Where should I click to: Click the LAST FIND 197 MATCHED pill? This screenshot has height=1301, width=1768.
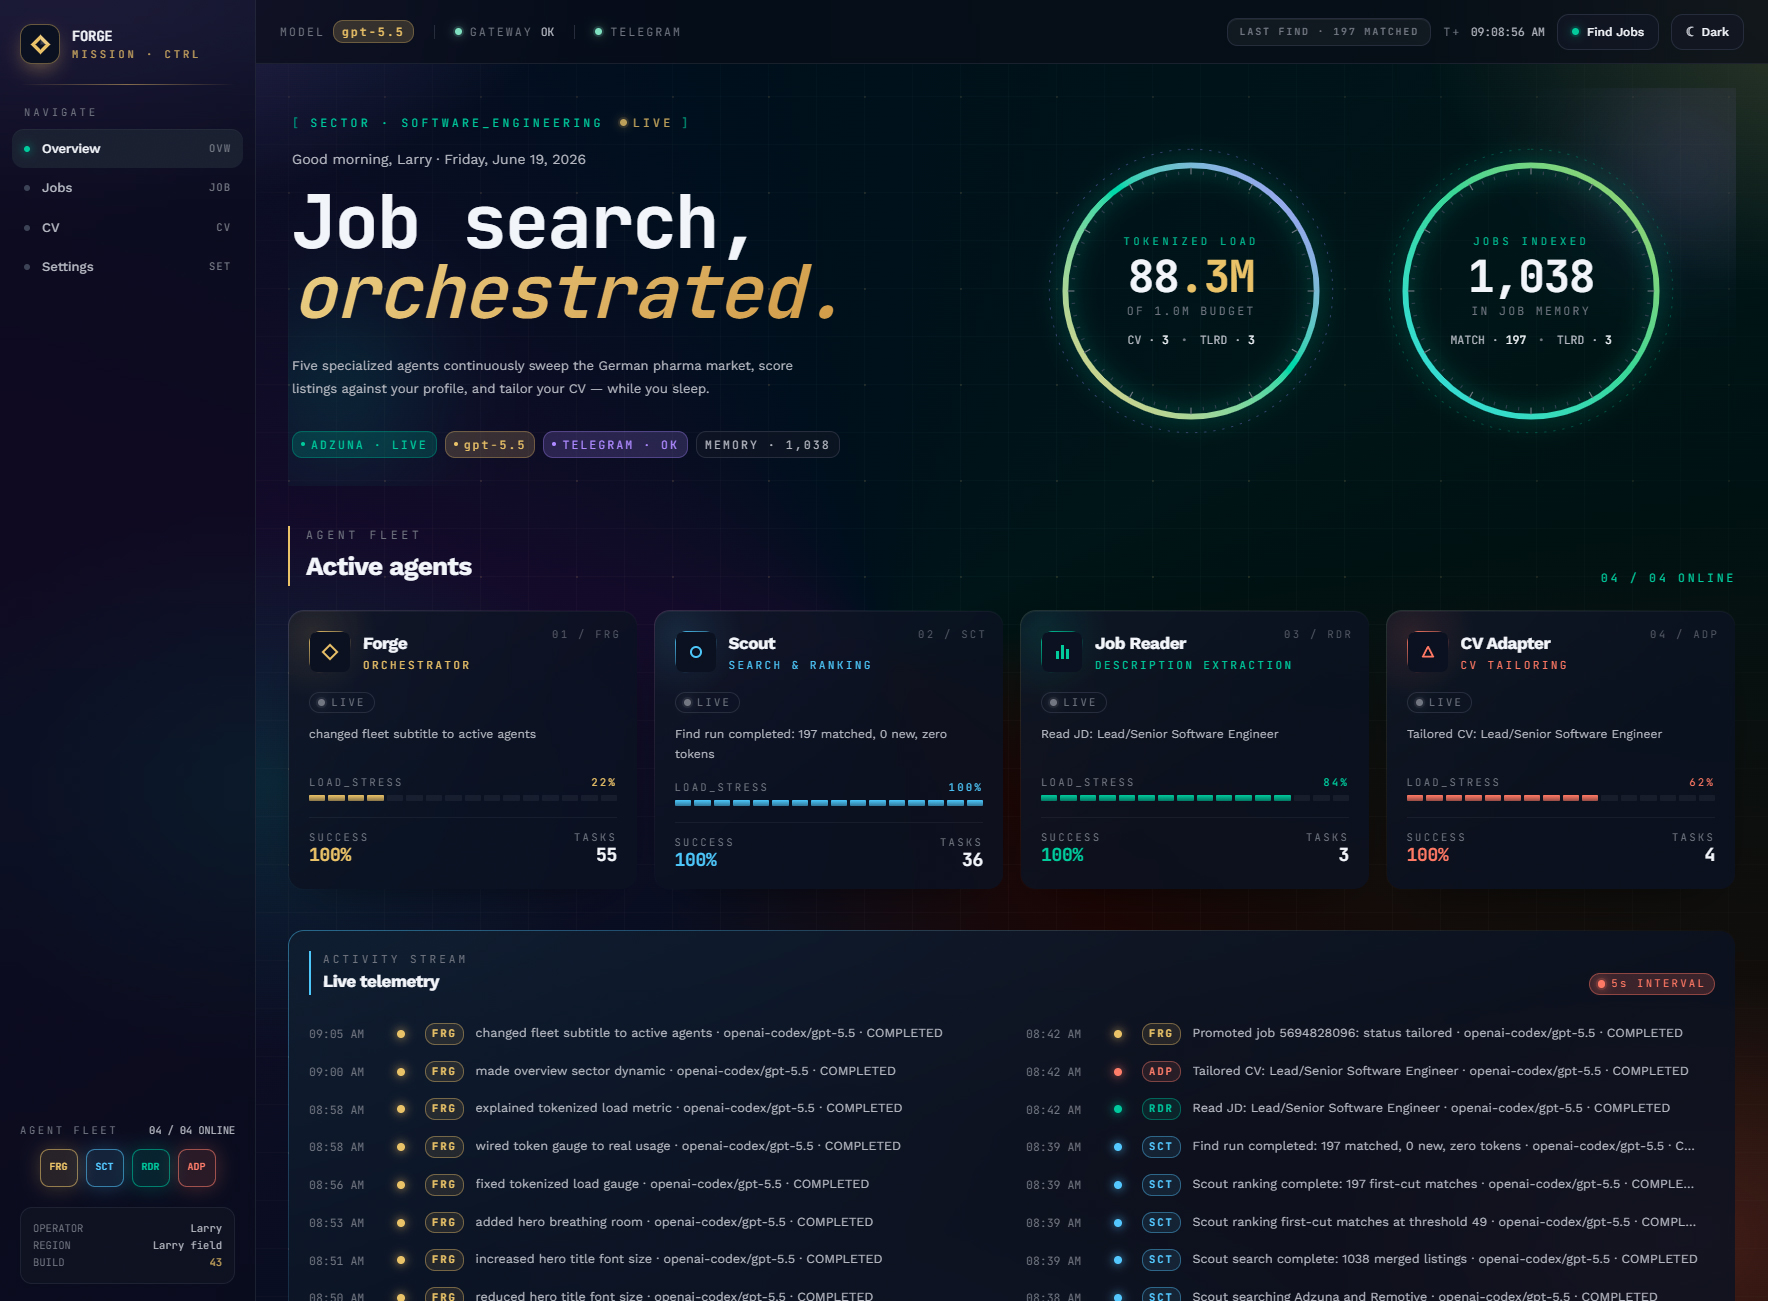[x=1328, y=32]
